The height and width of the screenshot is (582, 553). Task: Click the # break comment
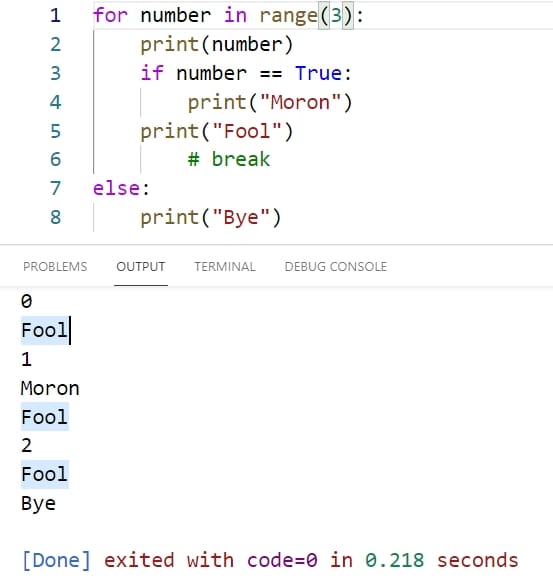coord(229,160)
